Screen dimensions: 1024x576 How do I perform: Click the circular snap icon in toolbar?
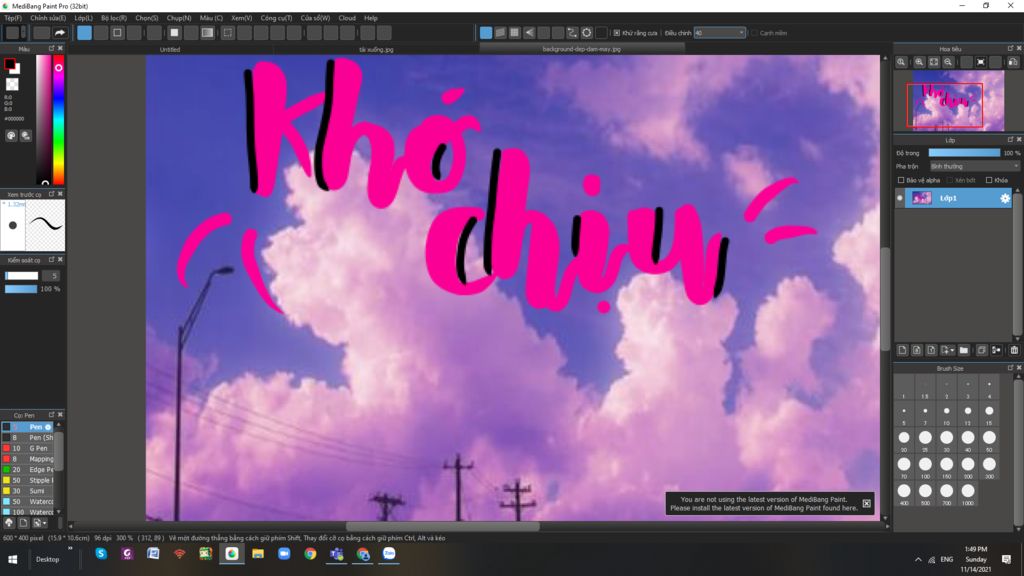(x=586, y=33)
